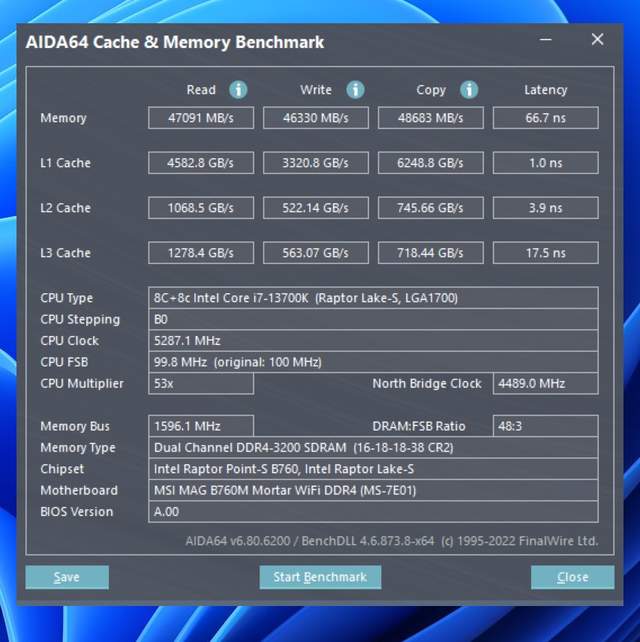Select the L3 Cache Copy value 718.44 GB/s
Screen dimensions: 640x642
click(431, 253)
